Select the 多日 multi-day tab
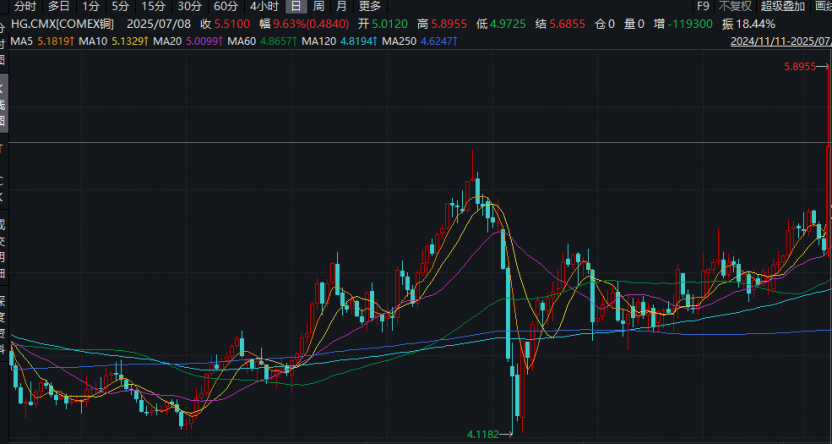The height and width of the screenshot is (444, 832). (x=59, y=6)
